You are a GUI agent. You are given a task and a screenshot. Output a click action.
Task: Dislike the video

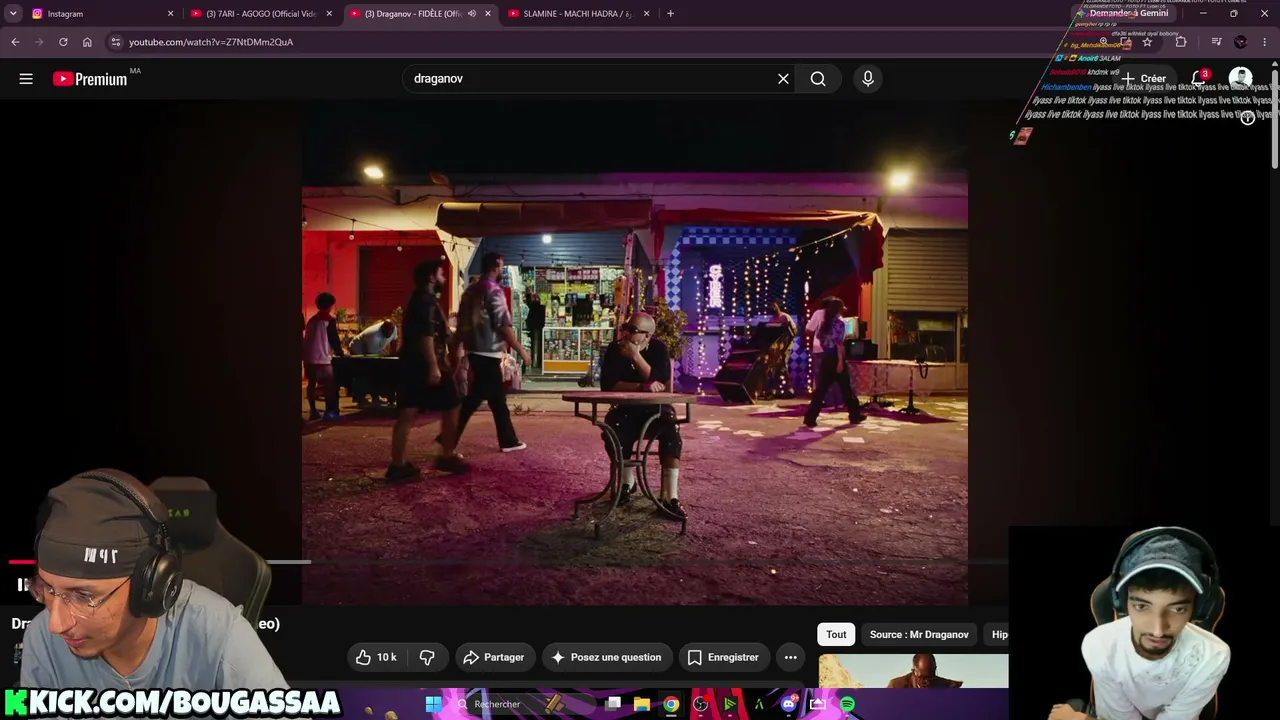pyautogui.click(x=427, y=657)
